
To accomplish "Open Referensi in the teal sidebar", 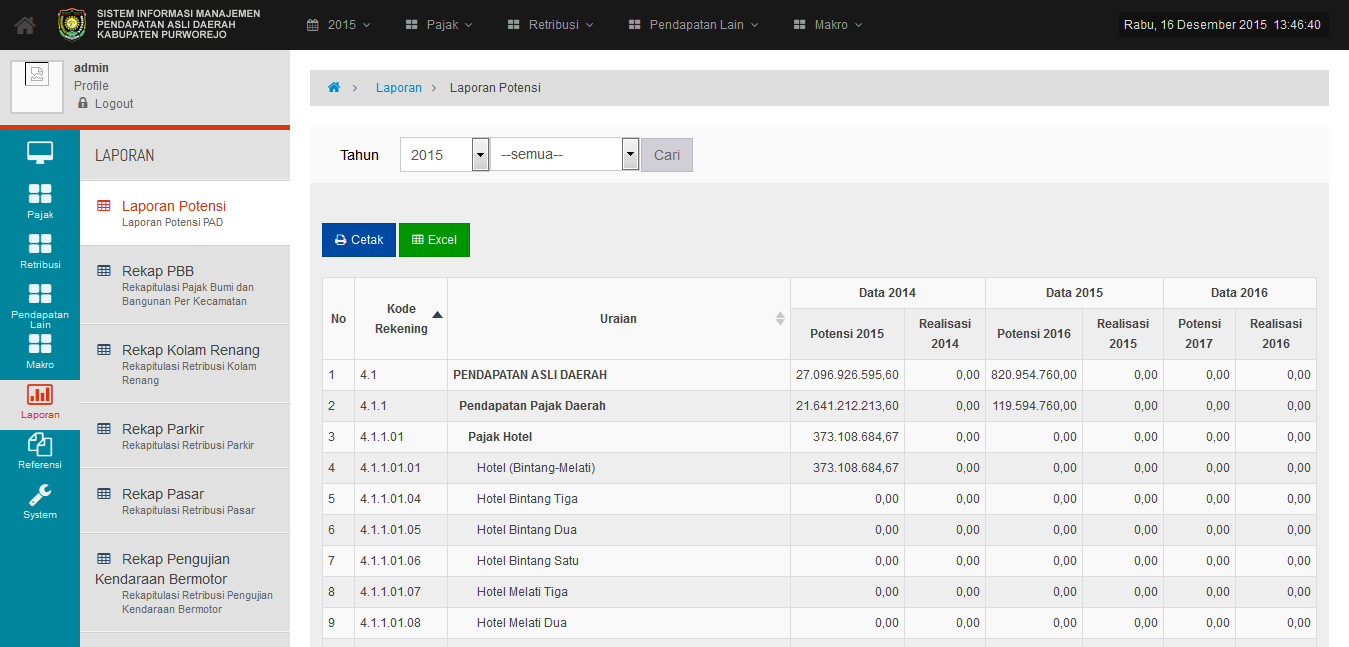I will coord(40,452).
